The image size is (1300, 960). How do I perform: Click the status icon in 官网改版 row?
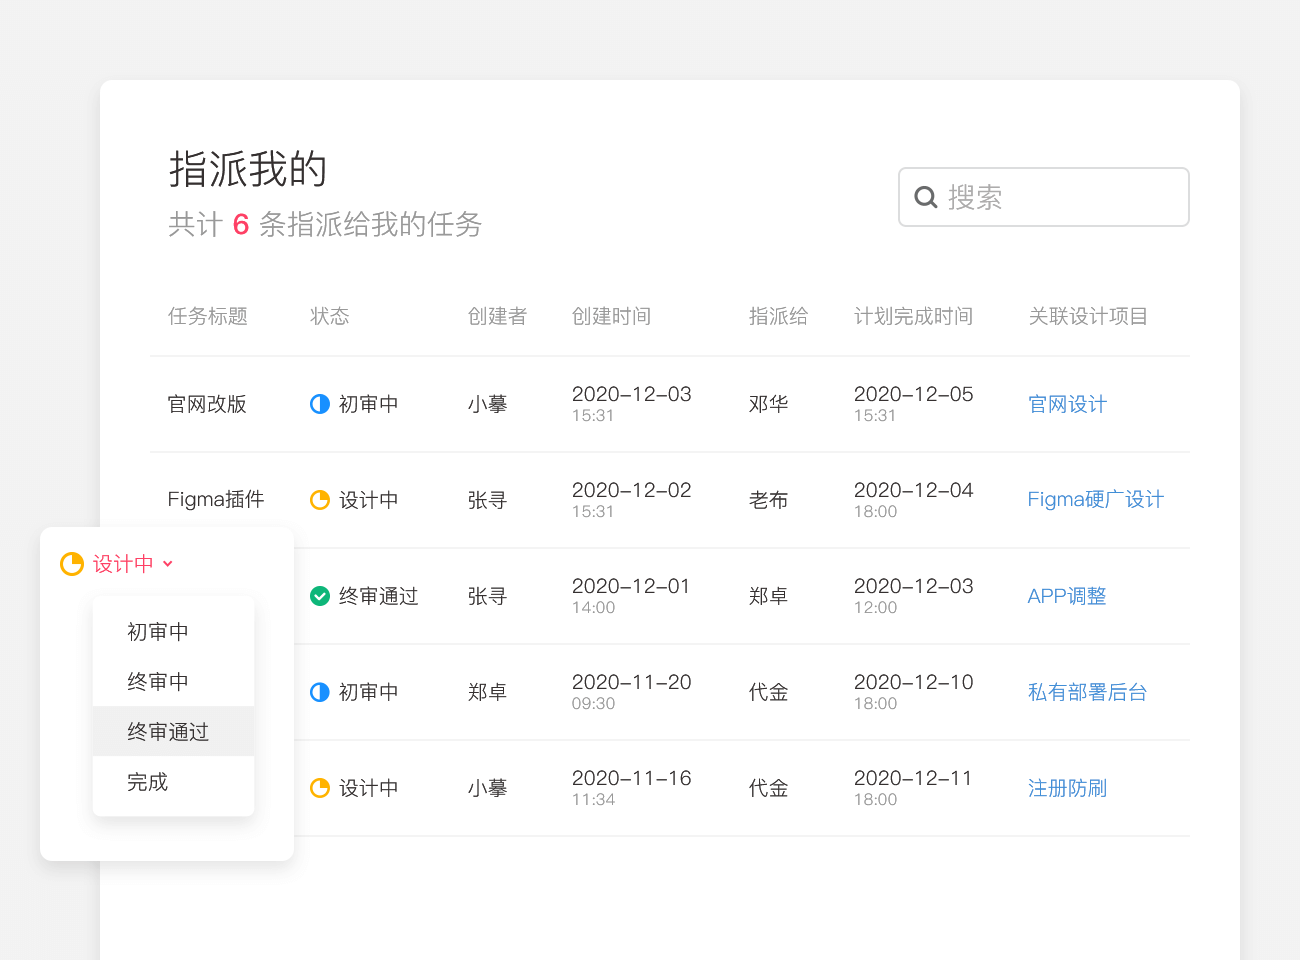pos(320,404)
